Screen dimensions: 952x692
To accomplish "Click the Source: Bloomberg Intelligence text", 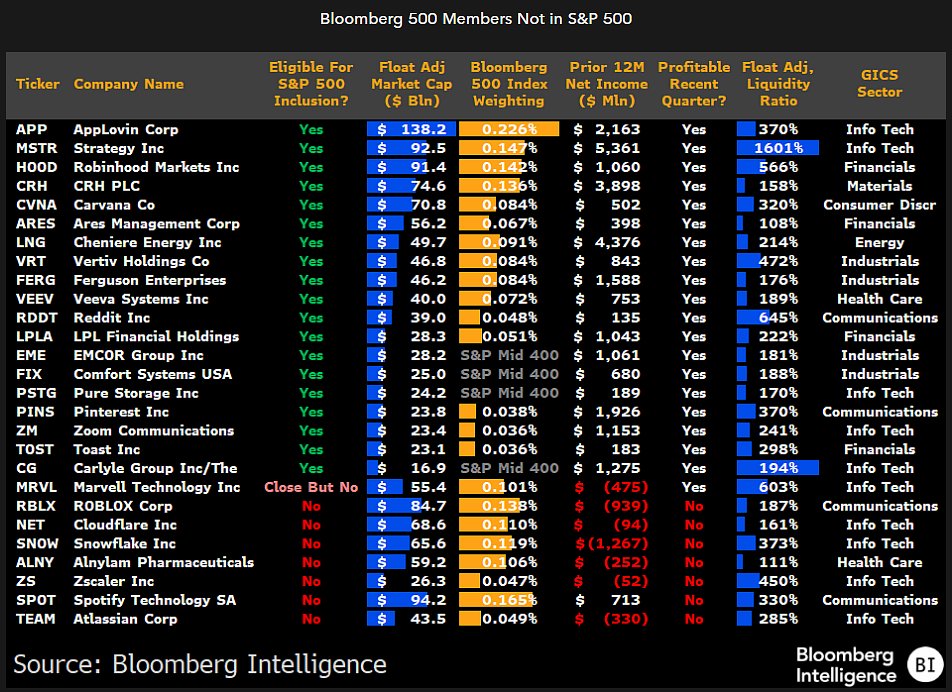I will point(200,663).
